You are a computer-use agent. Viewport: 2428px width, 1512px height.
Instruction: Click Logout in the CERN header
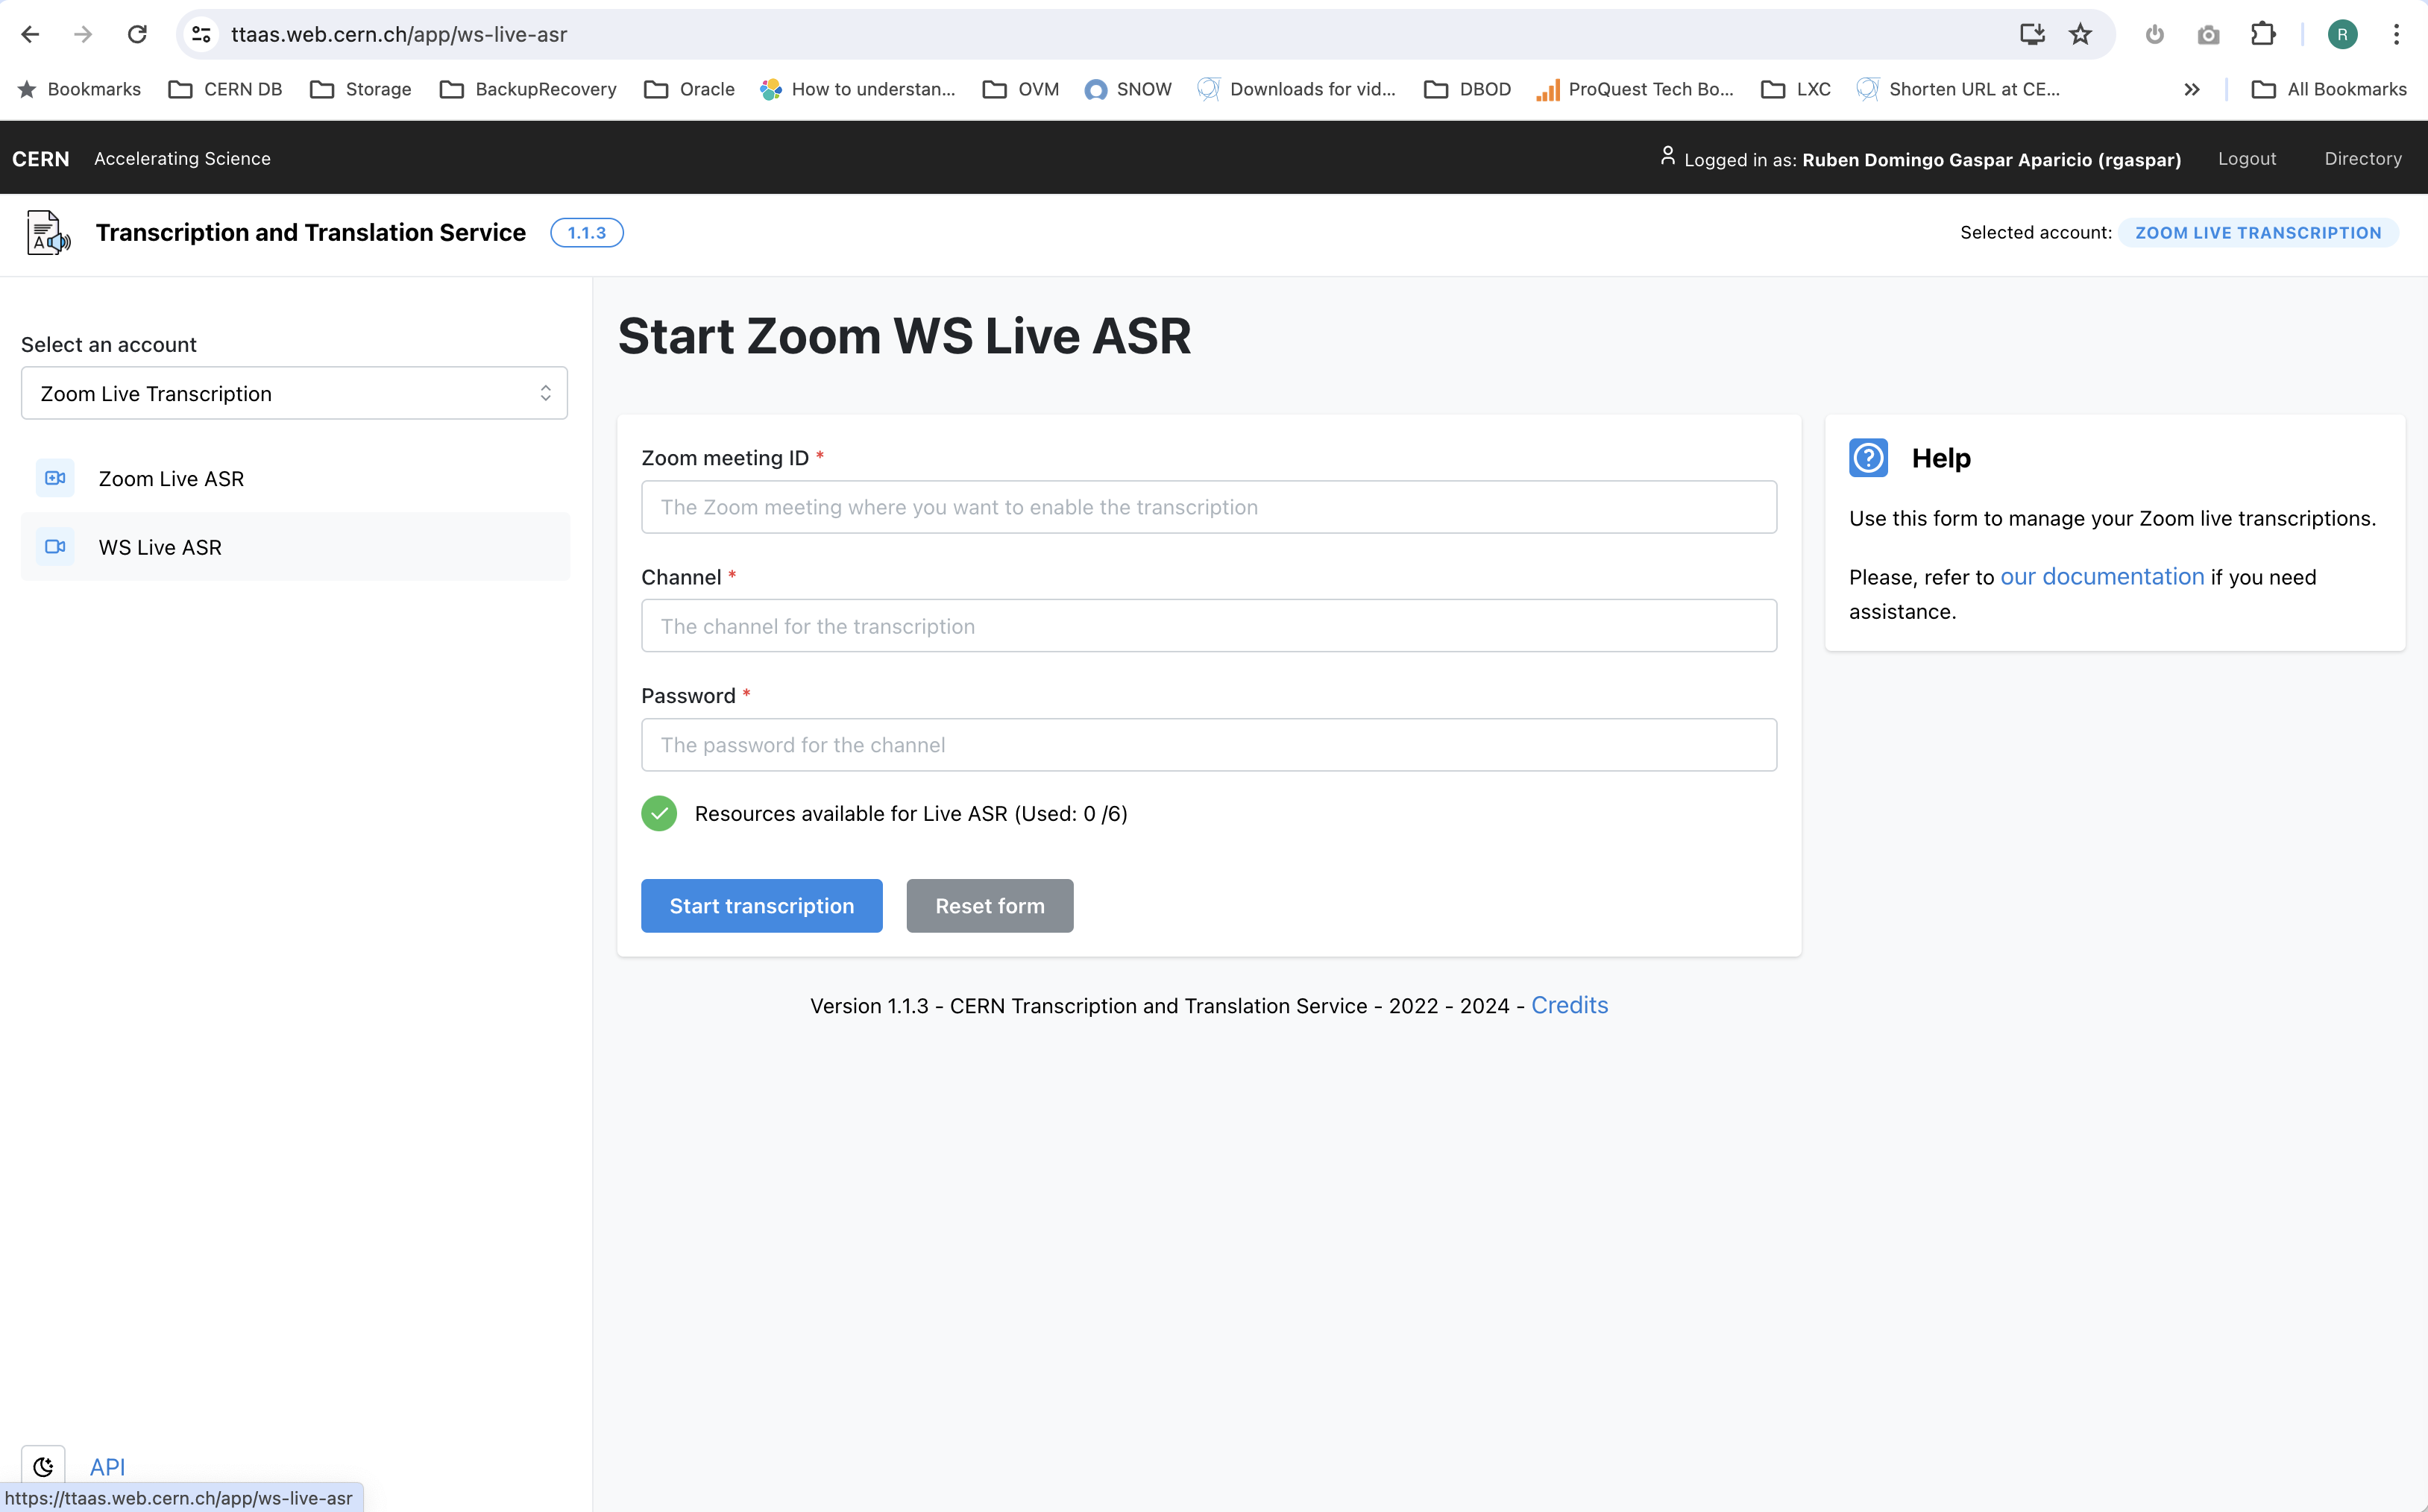pos(2246,158)
